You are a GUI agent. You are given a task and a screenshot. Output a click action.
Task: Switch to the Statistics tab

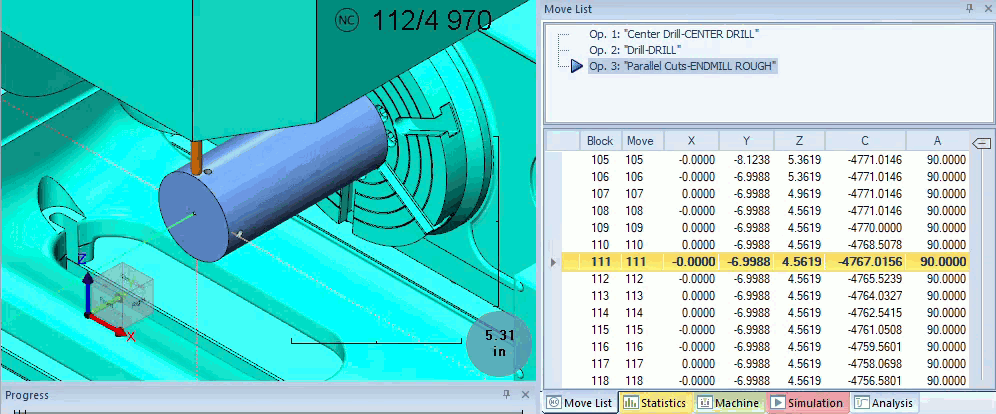[x=654, y=403]
